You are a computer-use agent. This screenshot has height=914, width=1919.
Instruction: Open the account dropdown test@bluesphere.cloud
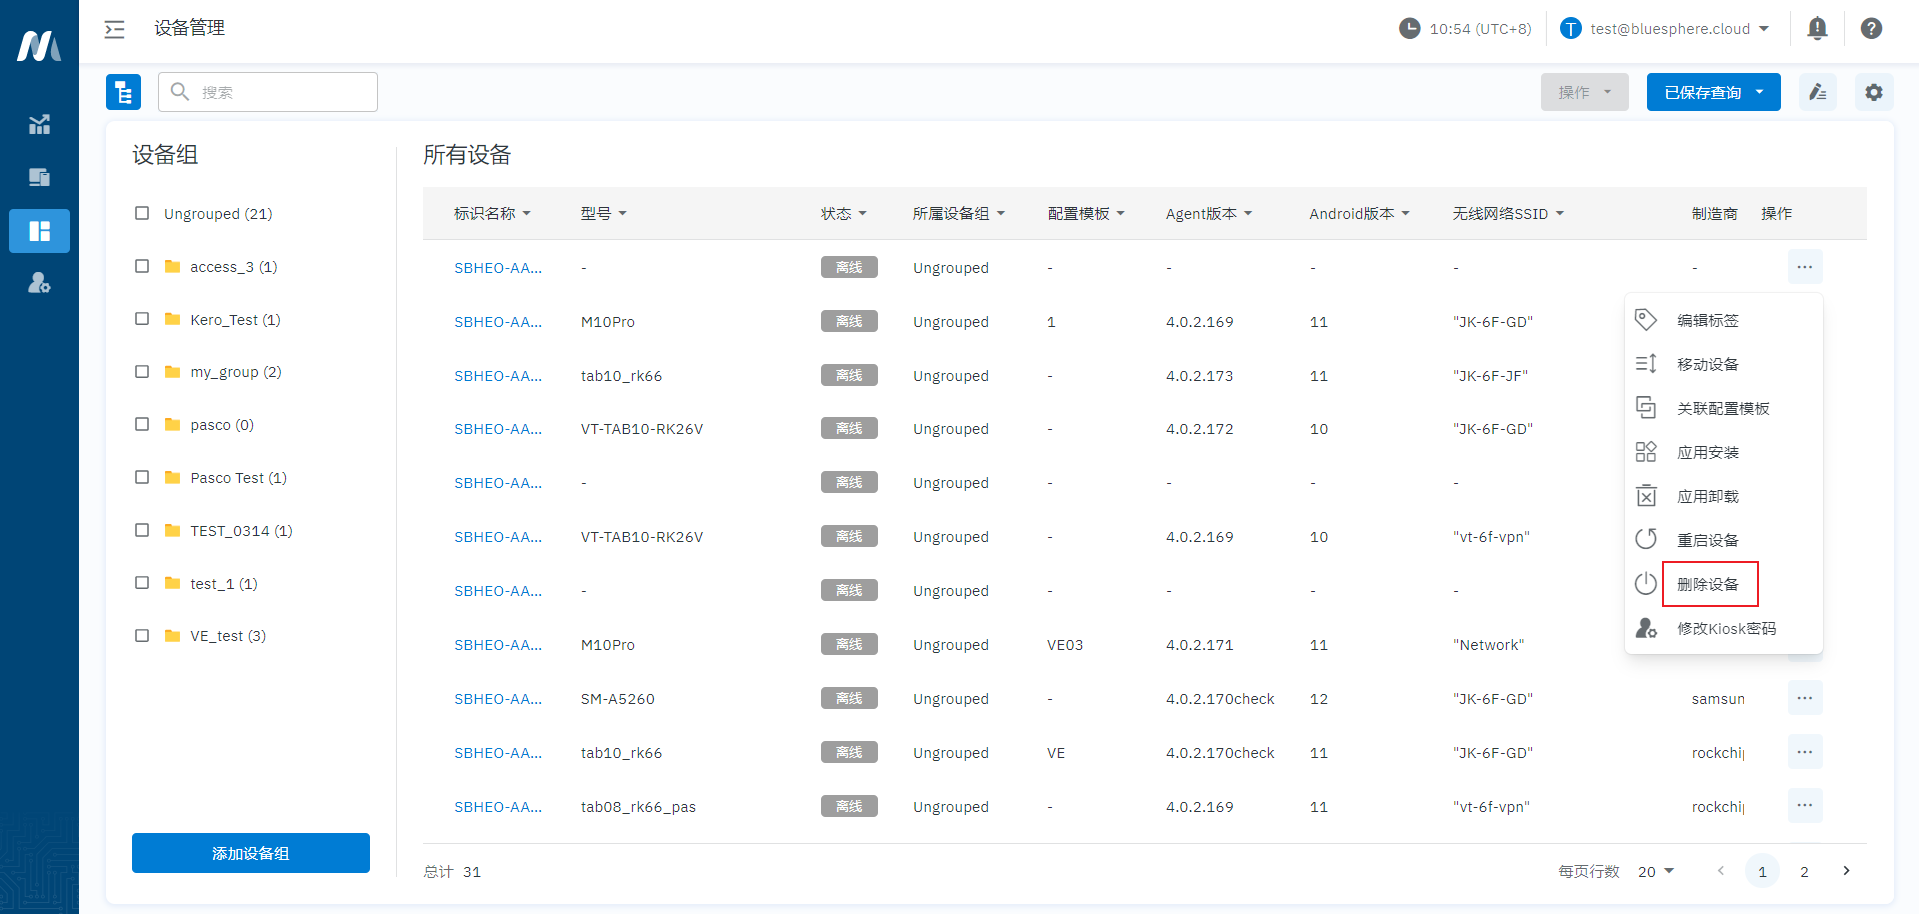point(1668,29)
